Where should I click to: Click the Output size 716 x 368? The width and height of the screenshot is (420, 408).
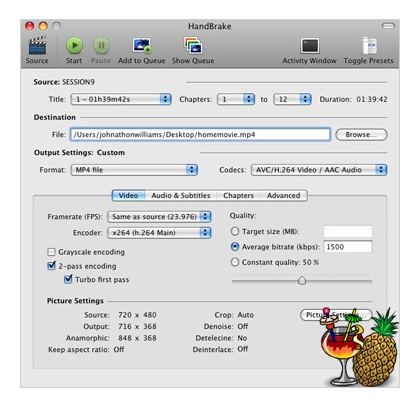coord(137,326)
